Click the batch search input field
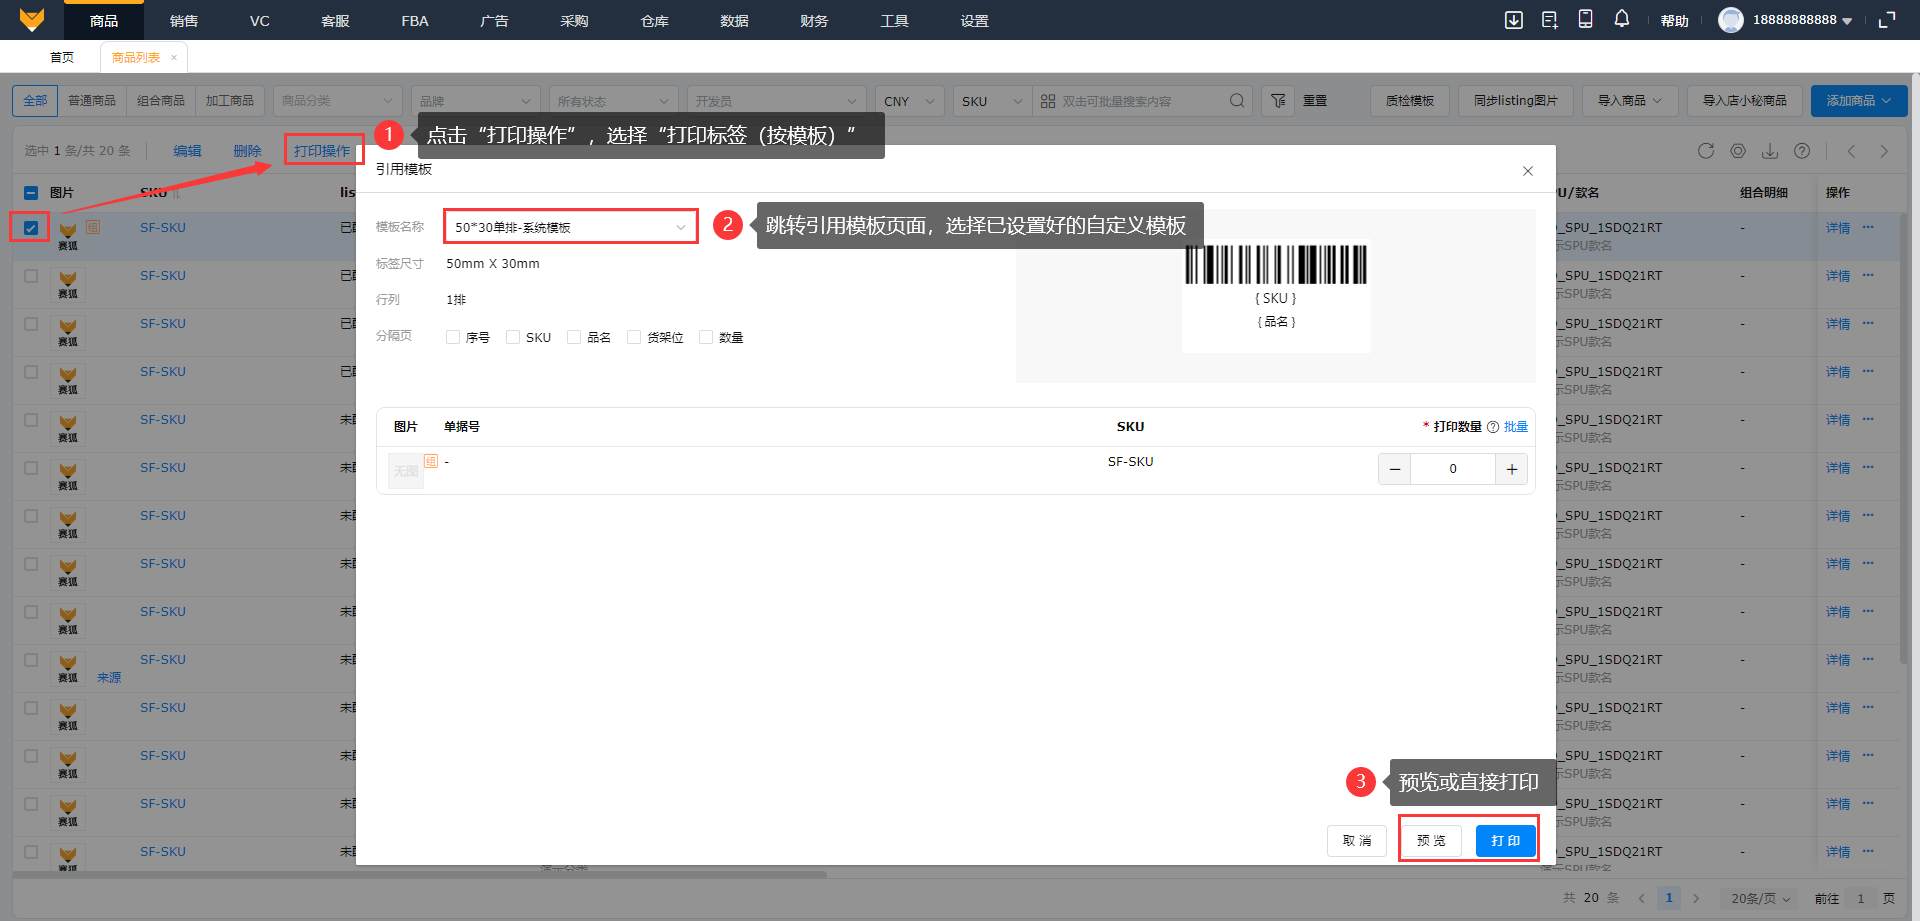This screenshot has width=1920, height=921. (1140, 101)
